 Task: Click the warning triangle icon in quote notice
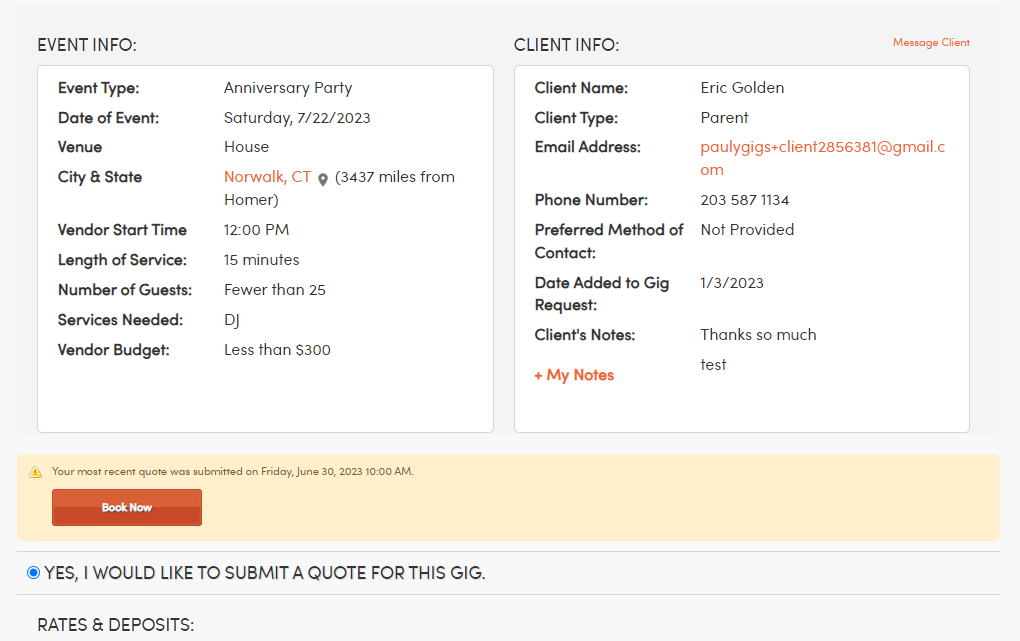point(35,472)
